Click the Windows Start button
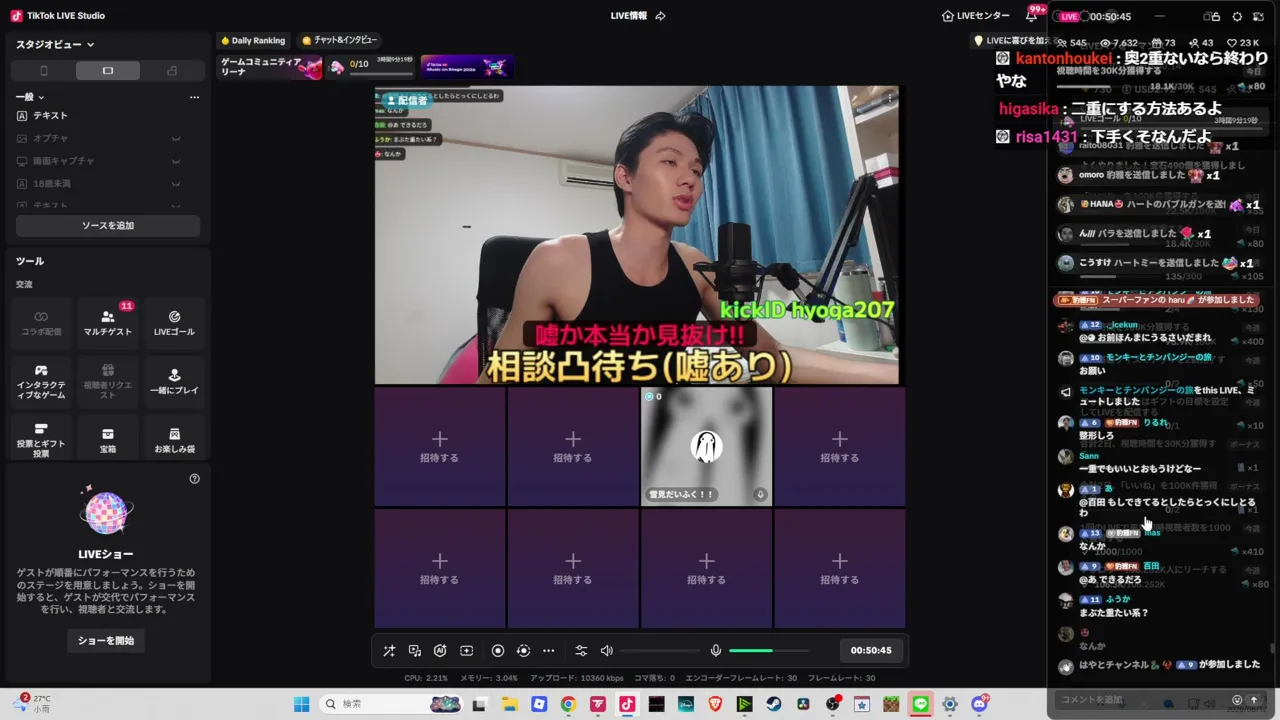 pyautogui.click(x=301, y=704)
